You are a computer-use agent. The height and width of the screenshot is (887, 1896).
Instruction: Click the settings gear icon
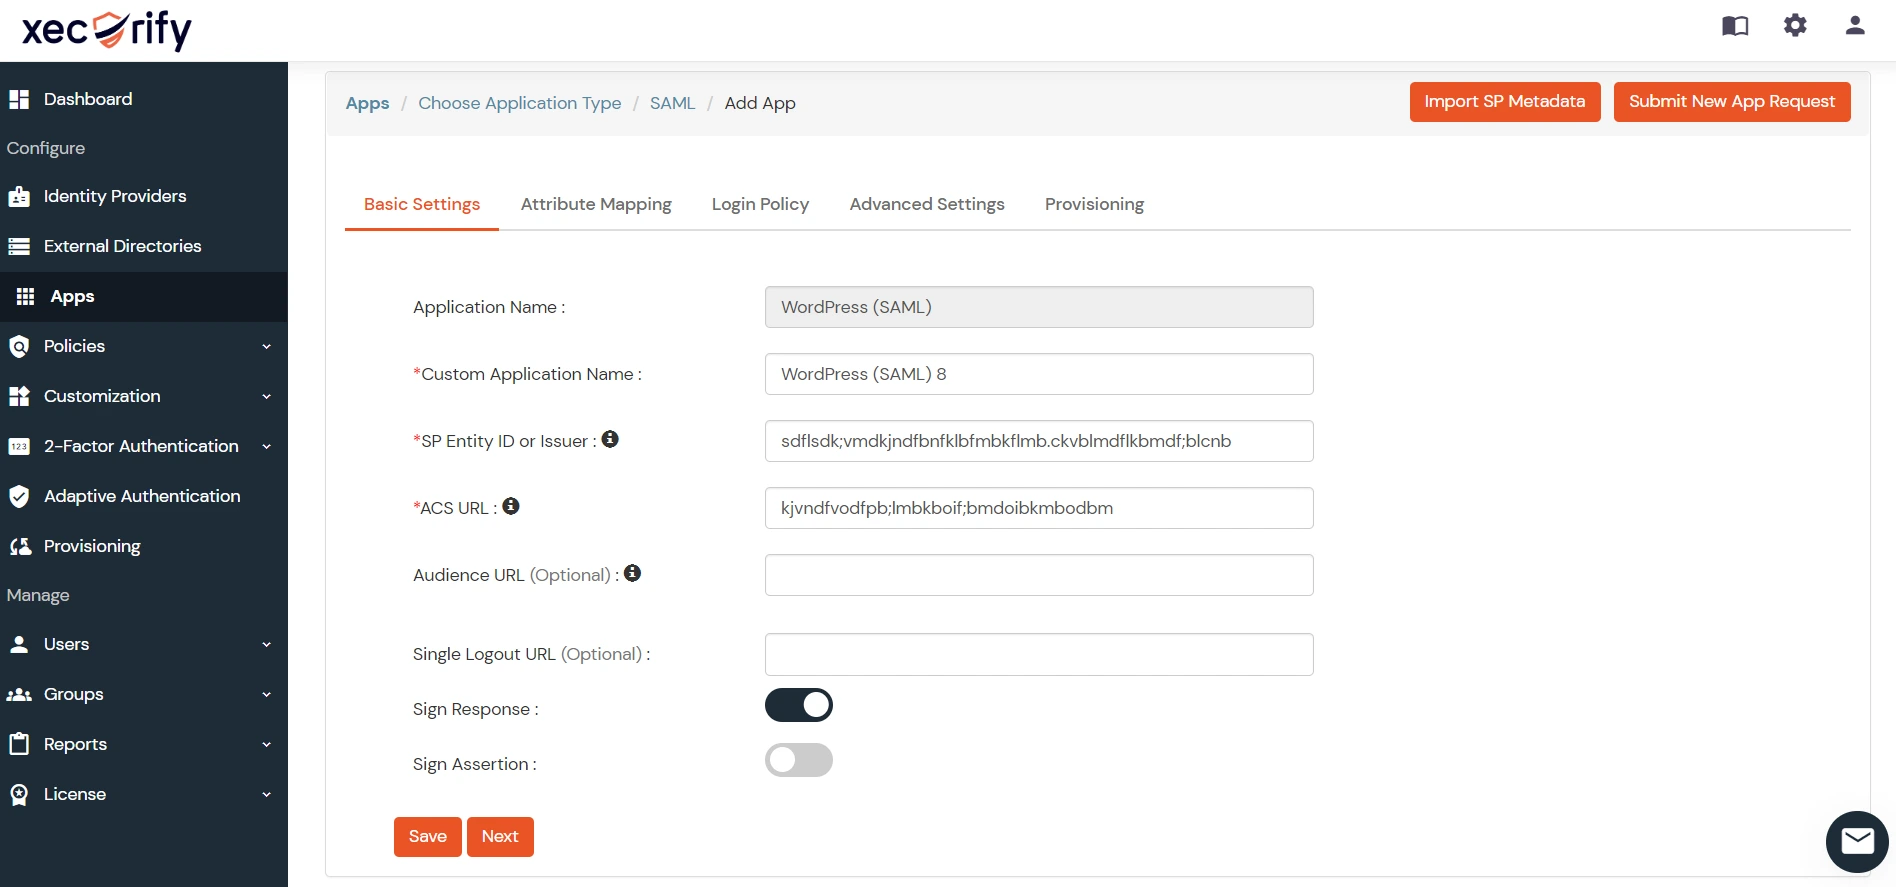point(1795,26)
